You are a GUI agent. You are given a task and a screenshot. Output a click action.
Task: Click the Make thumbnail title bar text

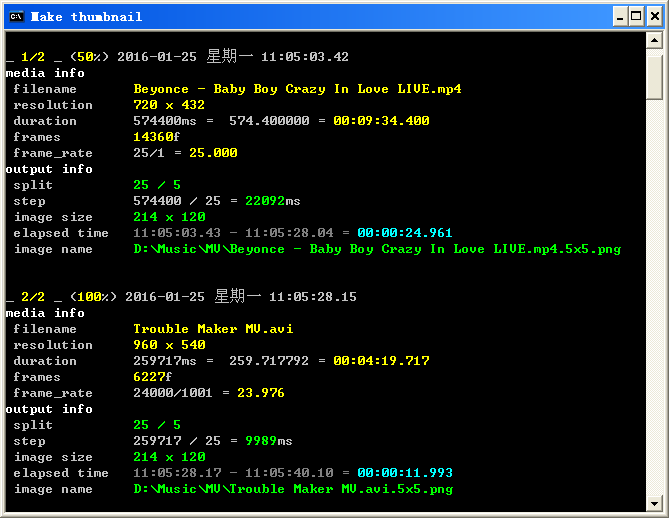pyautogui.click(x=87, y=17)
